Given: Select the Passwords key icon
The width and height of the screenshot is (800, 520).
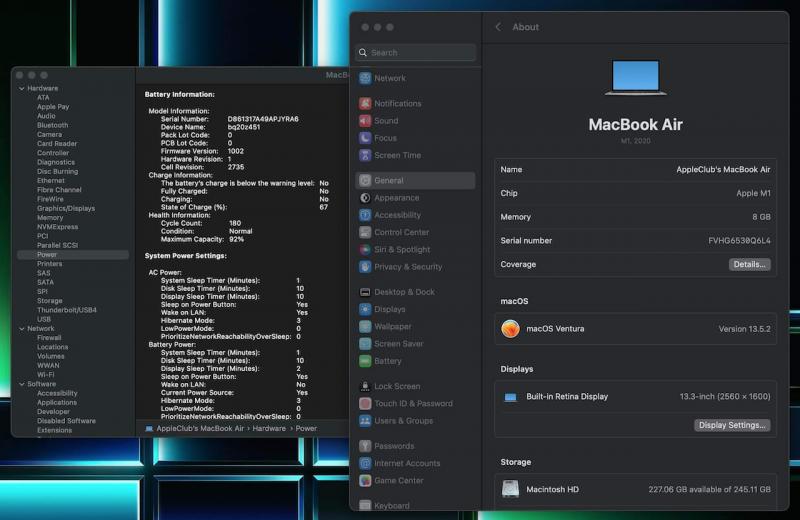Looking at the screenshot, I should point(365,446).
